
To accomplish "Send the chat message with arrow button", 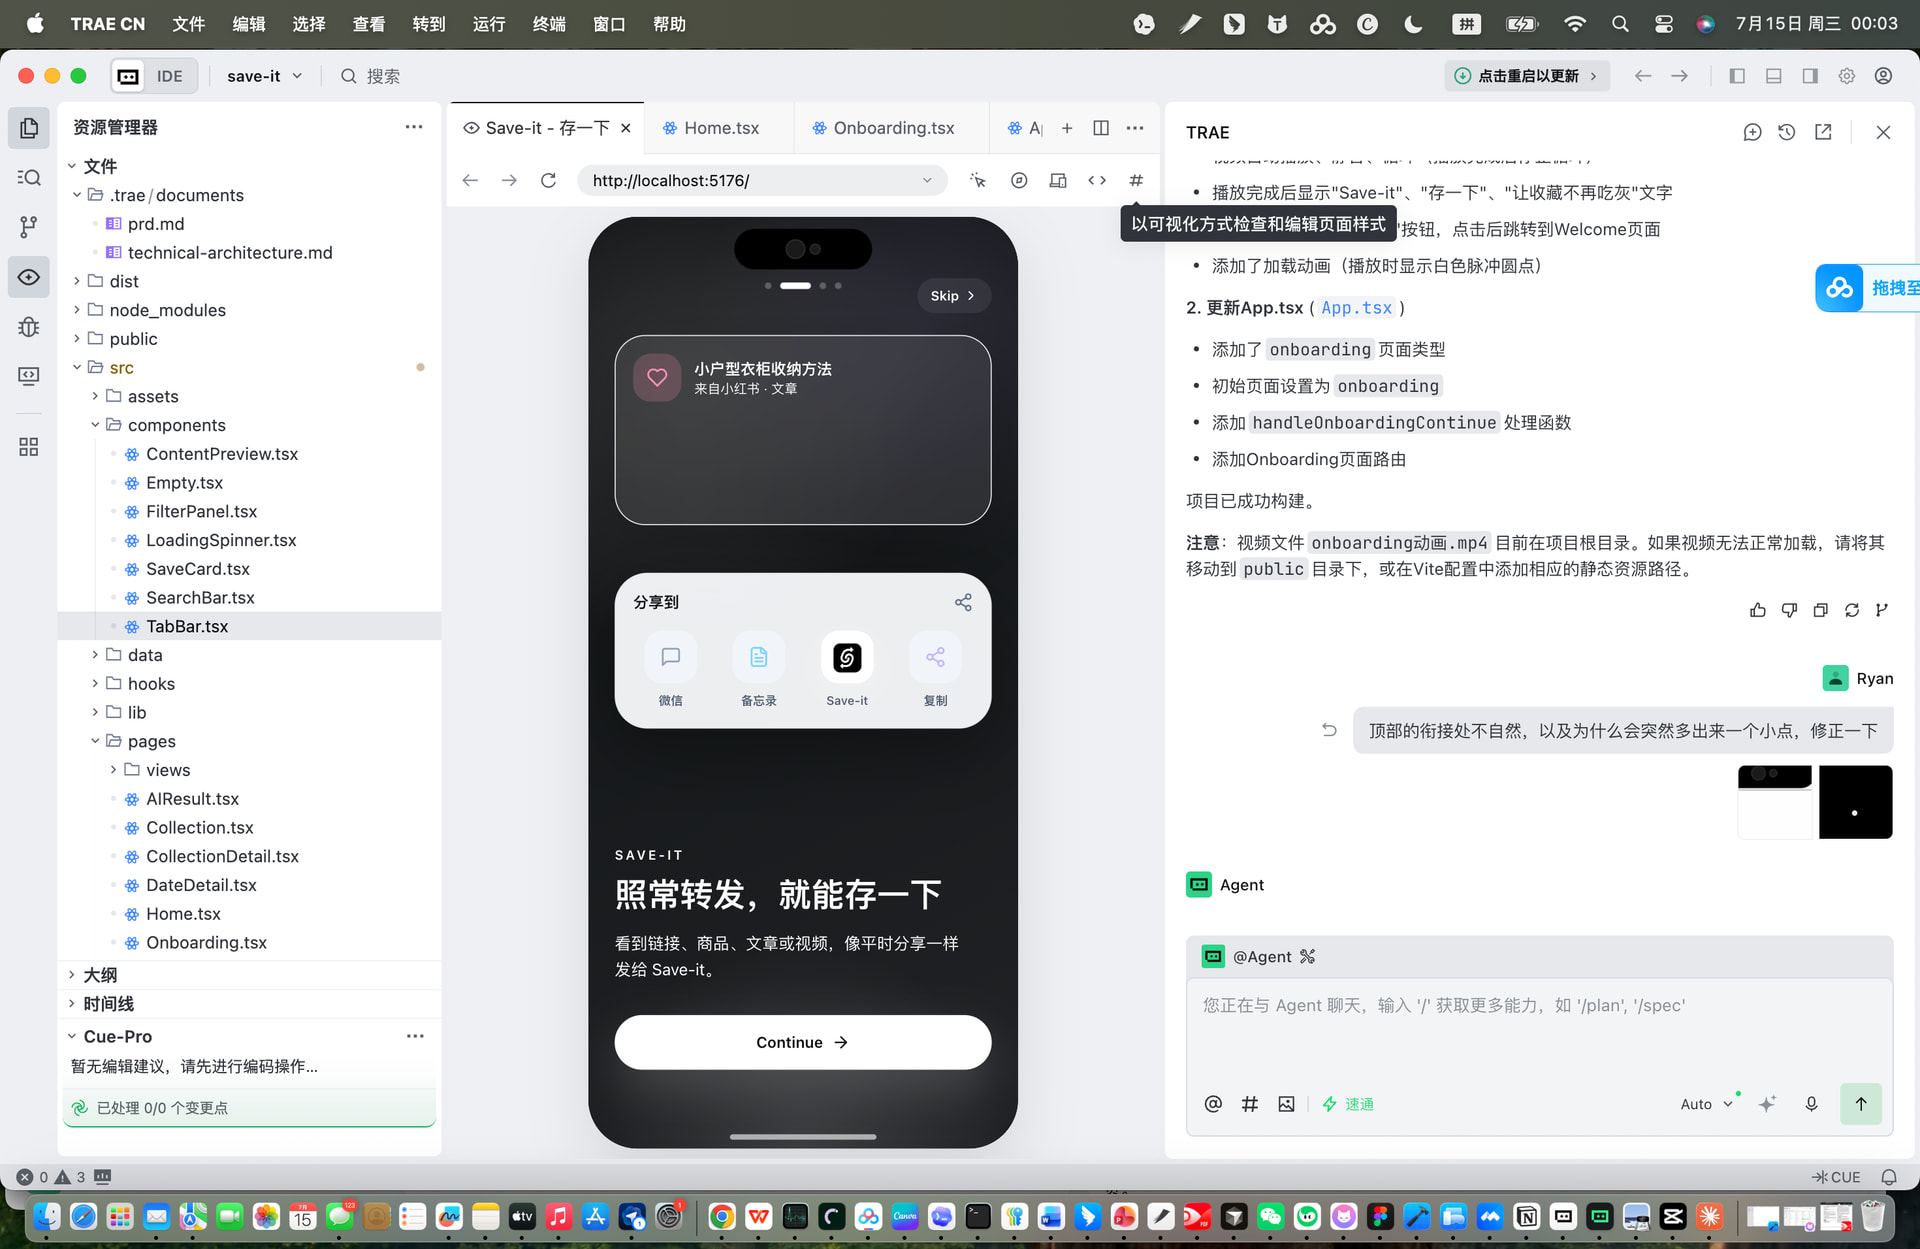I will (1861, 1104).
